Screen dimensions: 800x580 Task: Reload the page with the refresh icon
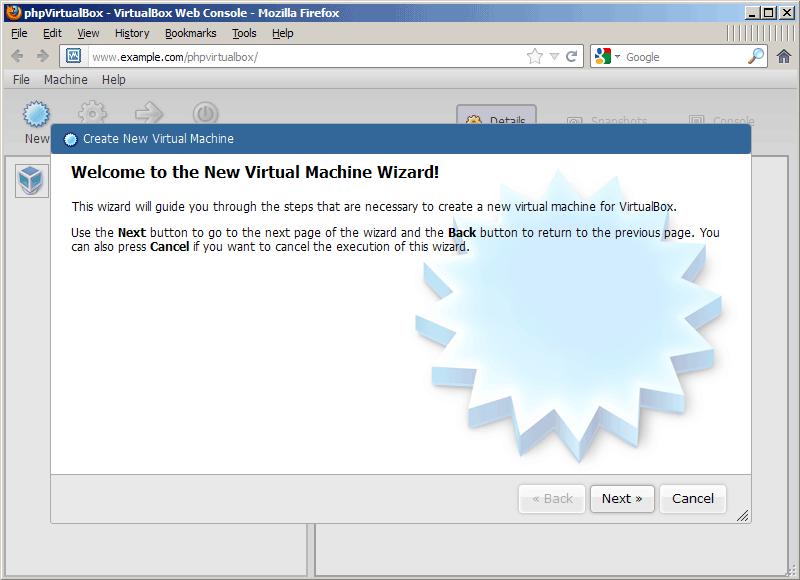click(x=572, y=57)
